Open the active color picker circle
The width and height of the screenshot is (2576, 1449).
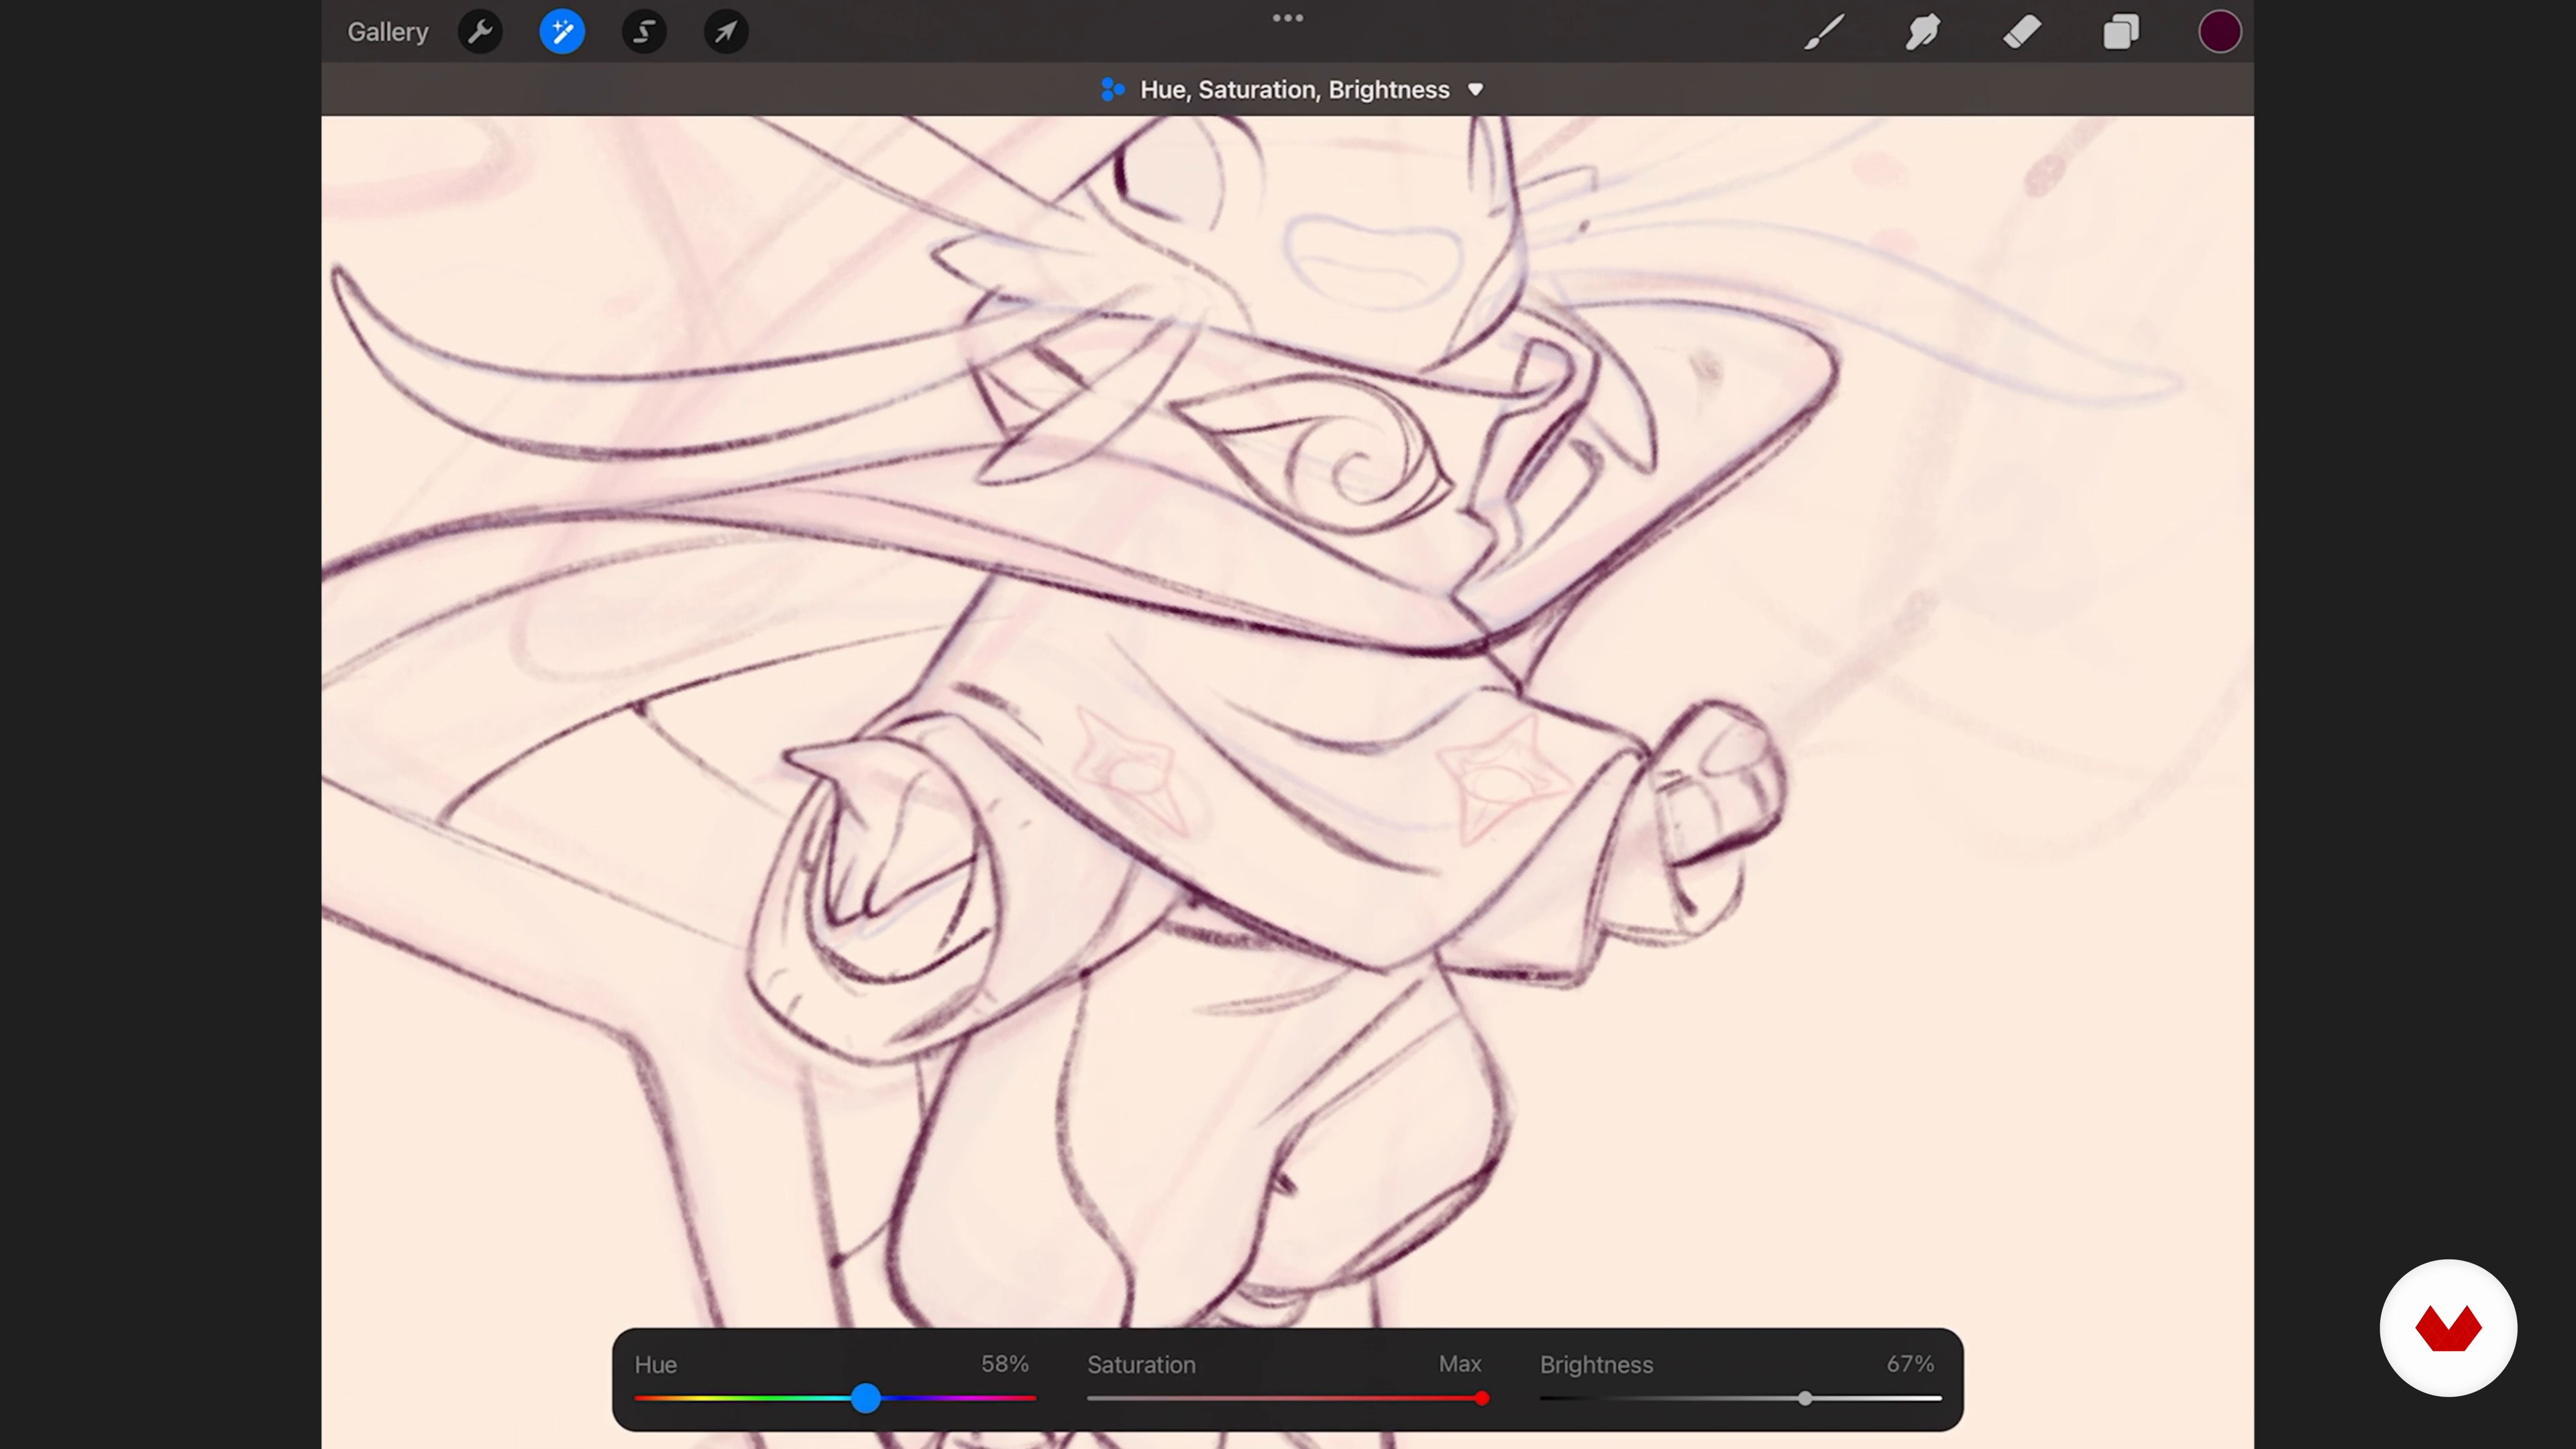click(2219, 32)
